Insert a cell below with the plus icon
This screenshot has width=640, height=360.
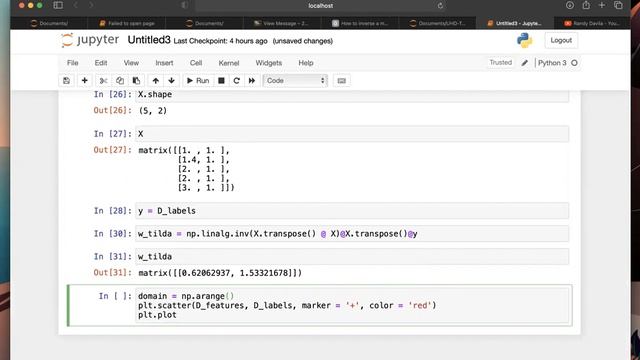point(84,81)
